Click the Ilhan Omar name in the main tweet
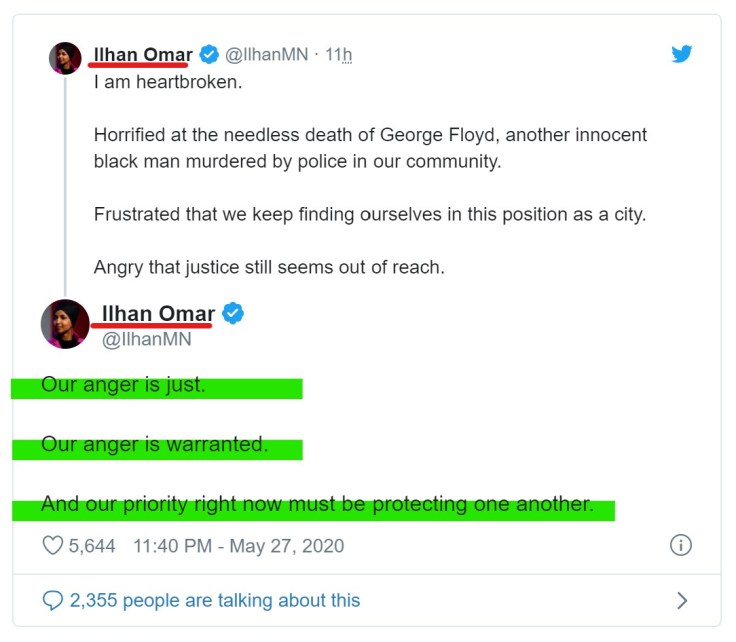The width and height of the screenshot is (736, 642). (x=158, y=314)
